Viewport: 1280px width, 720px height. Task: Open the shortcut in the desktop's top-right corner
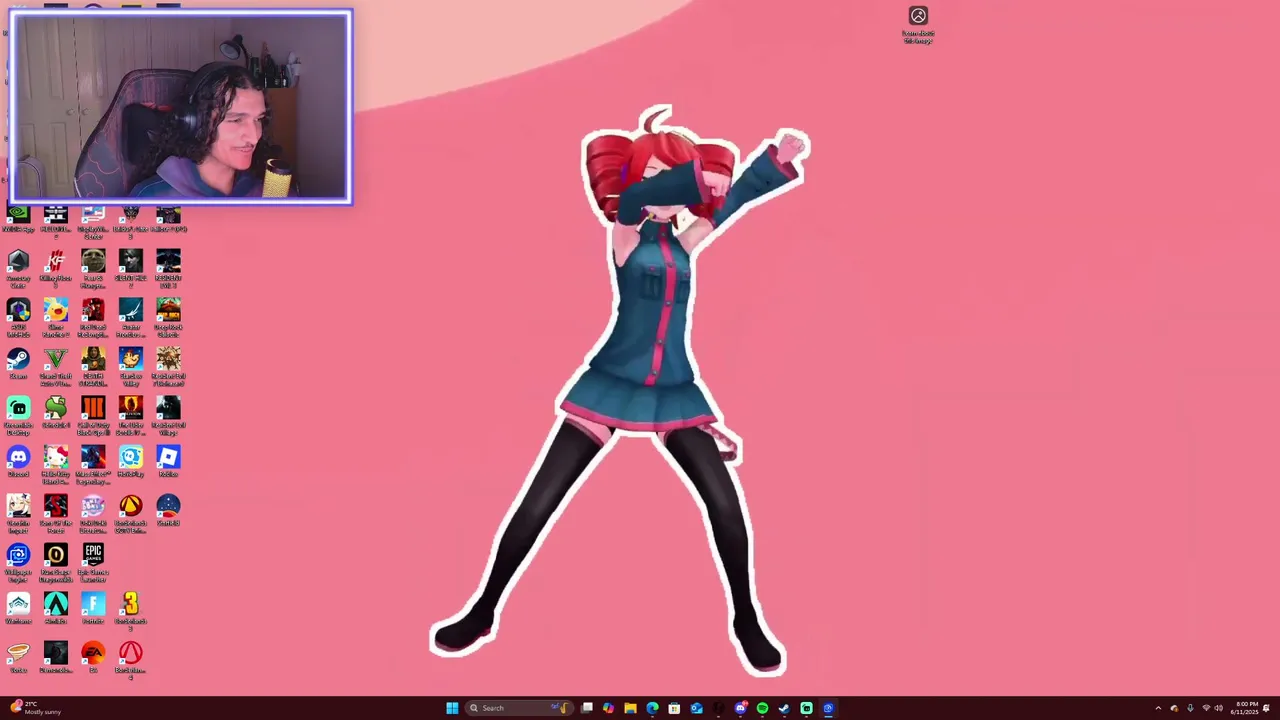pos(918,25)
